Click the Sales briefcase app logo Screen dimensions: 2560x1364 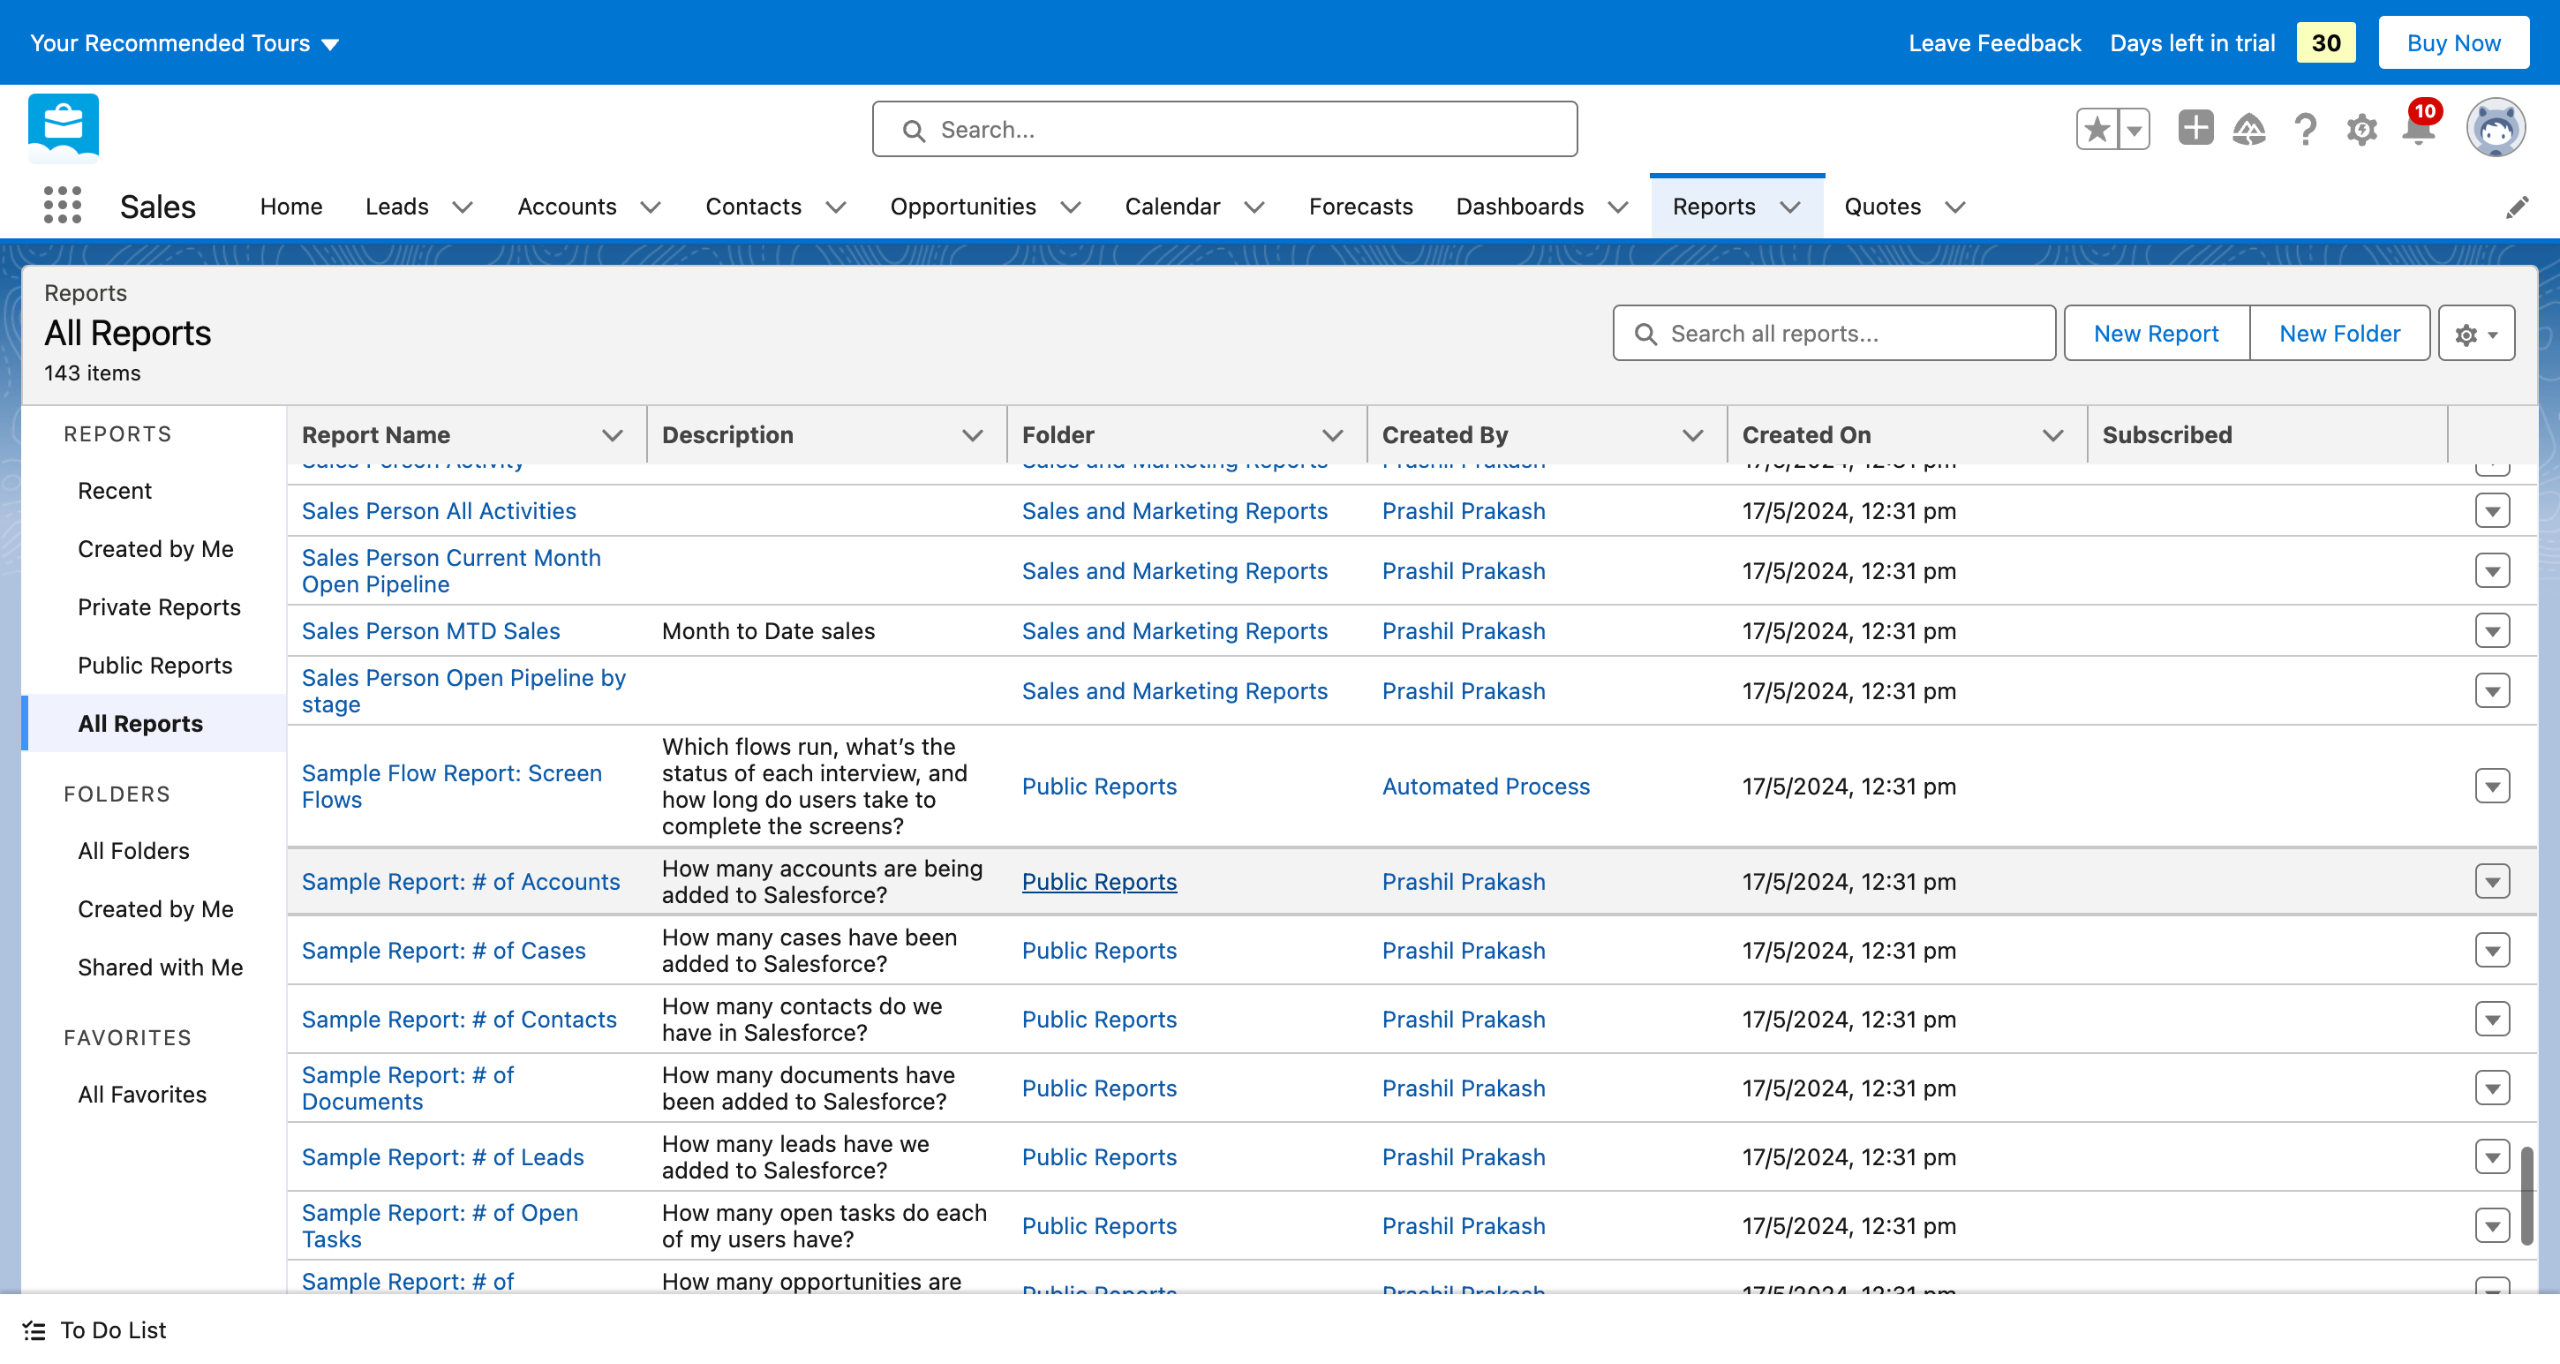click(64, 128)
